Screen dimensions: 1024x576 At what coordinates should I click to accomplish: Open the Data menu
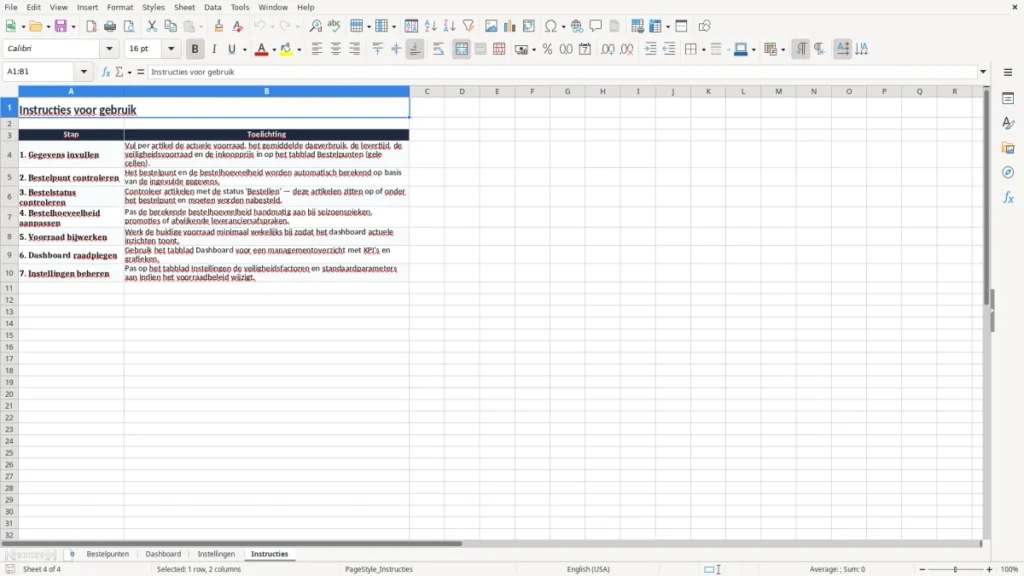pos(212,7)
